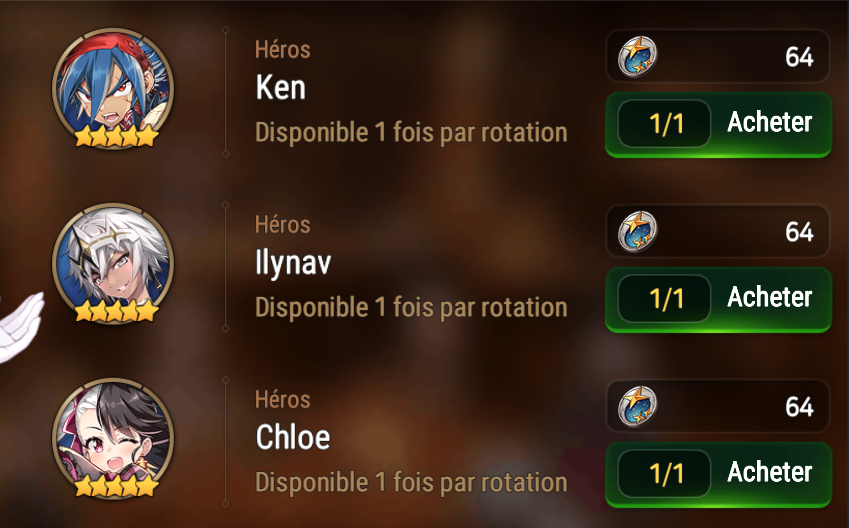
Task: Click Ilynav's five-star rating
Action: click(x=116, y=311)
